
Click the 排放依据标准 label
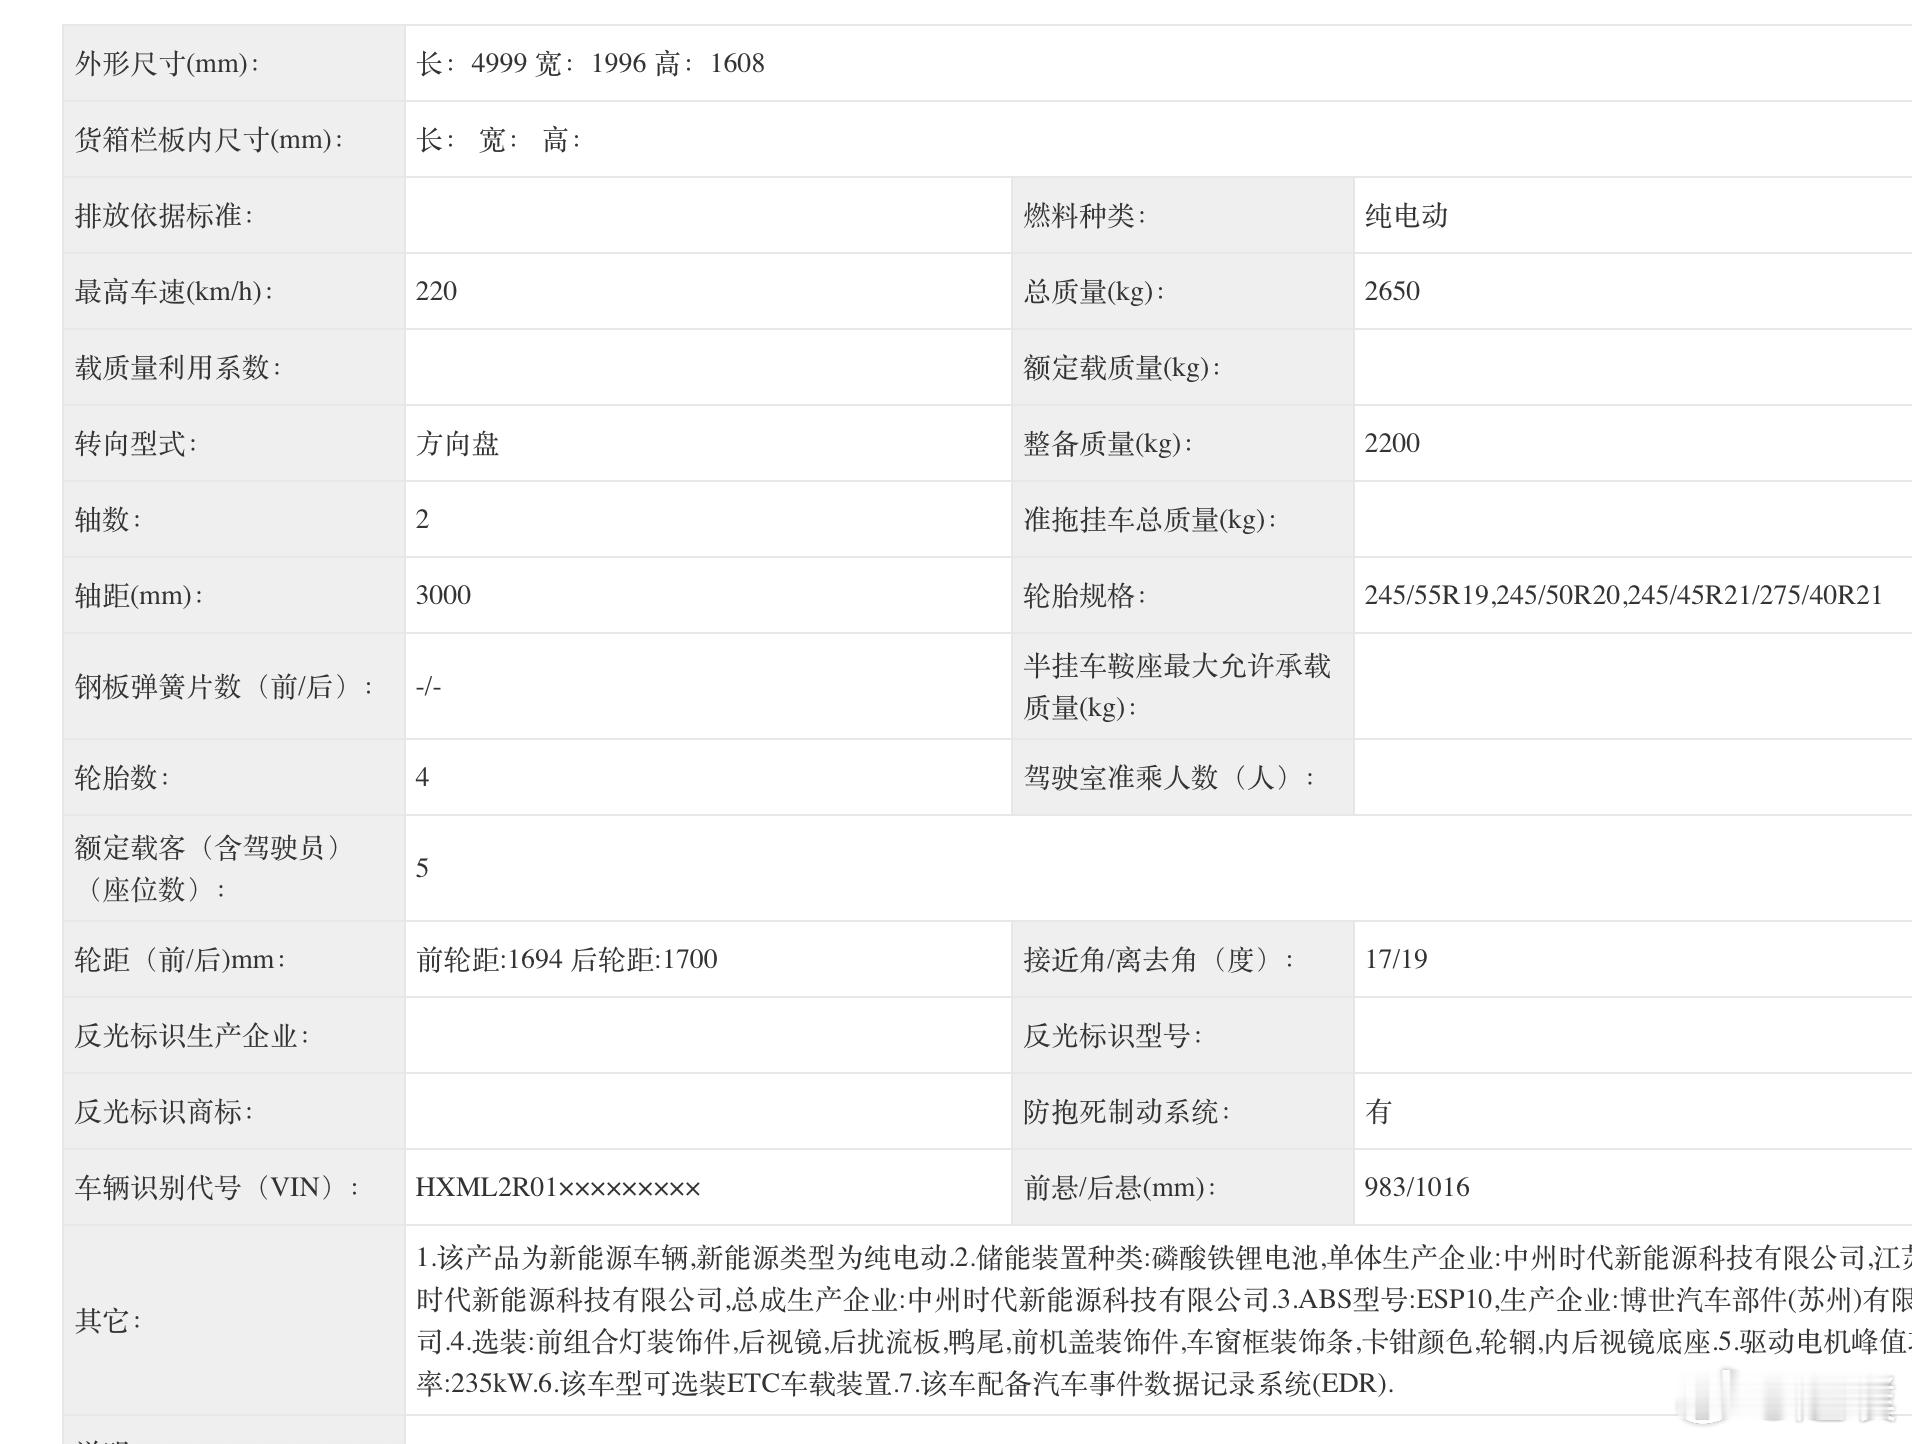coord(164,215)
